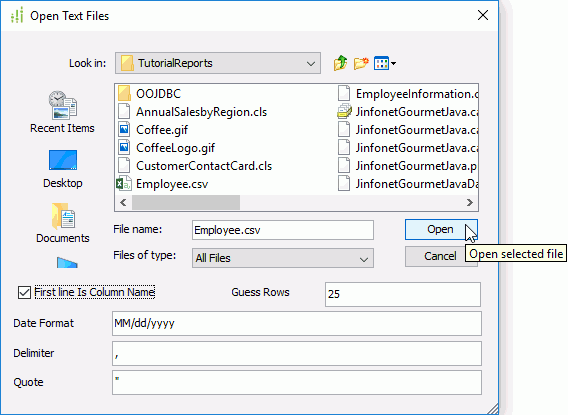Go up one folder level

point(340,63)
